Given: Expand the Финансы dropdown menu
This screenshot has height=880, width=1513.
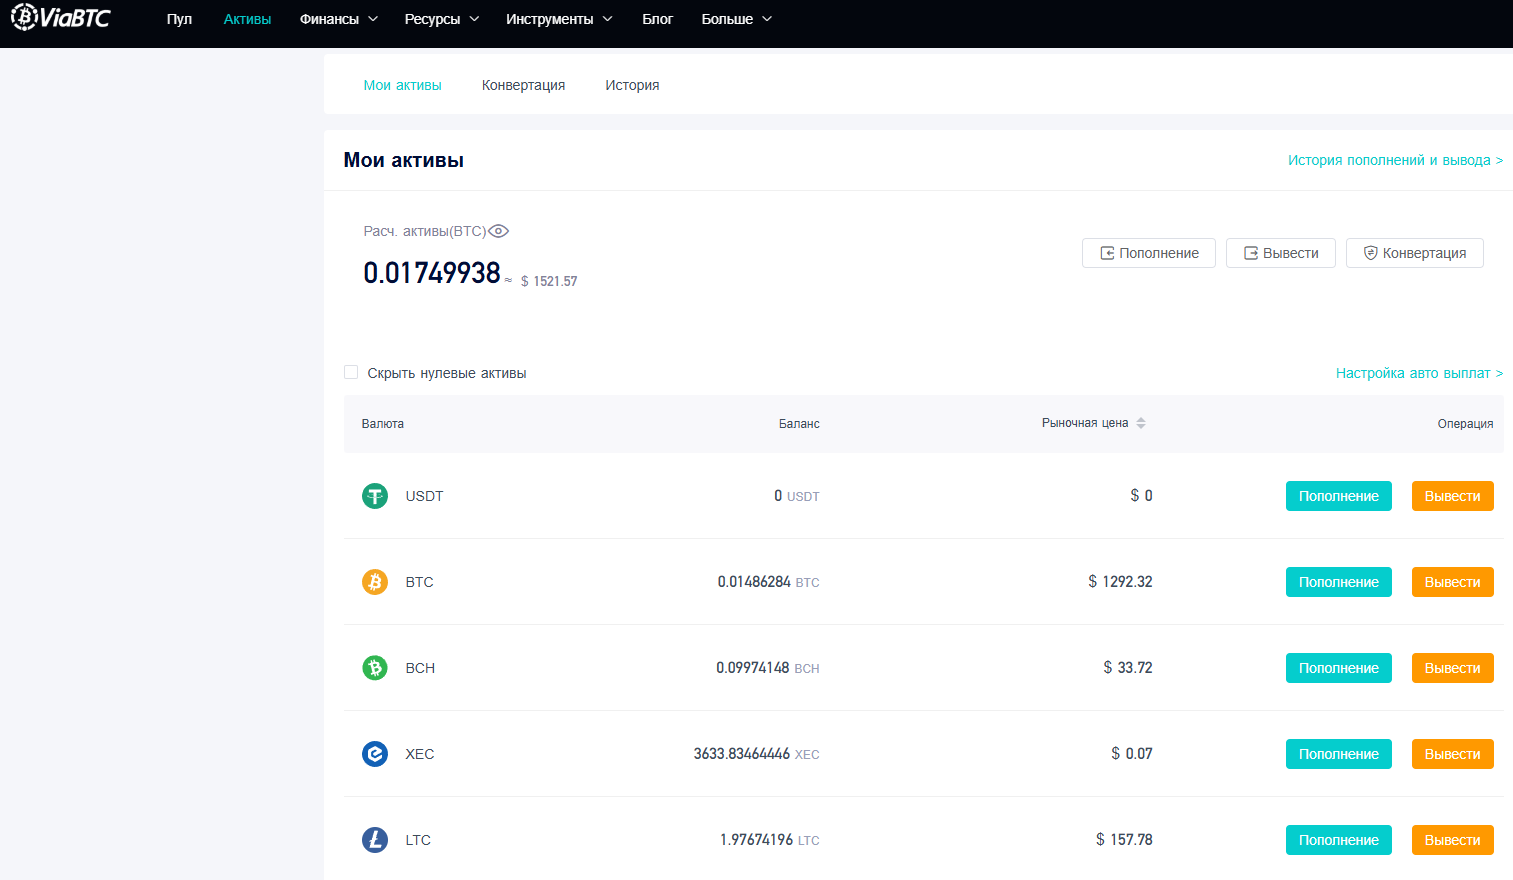Looking at the screenshot, I should click(339, 19).
